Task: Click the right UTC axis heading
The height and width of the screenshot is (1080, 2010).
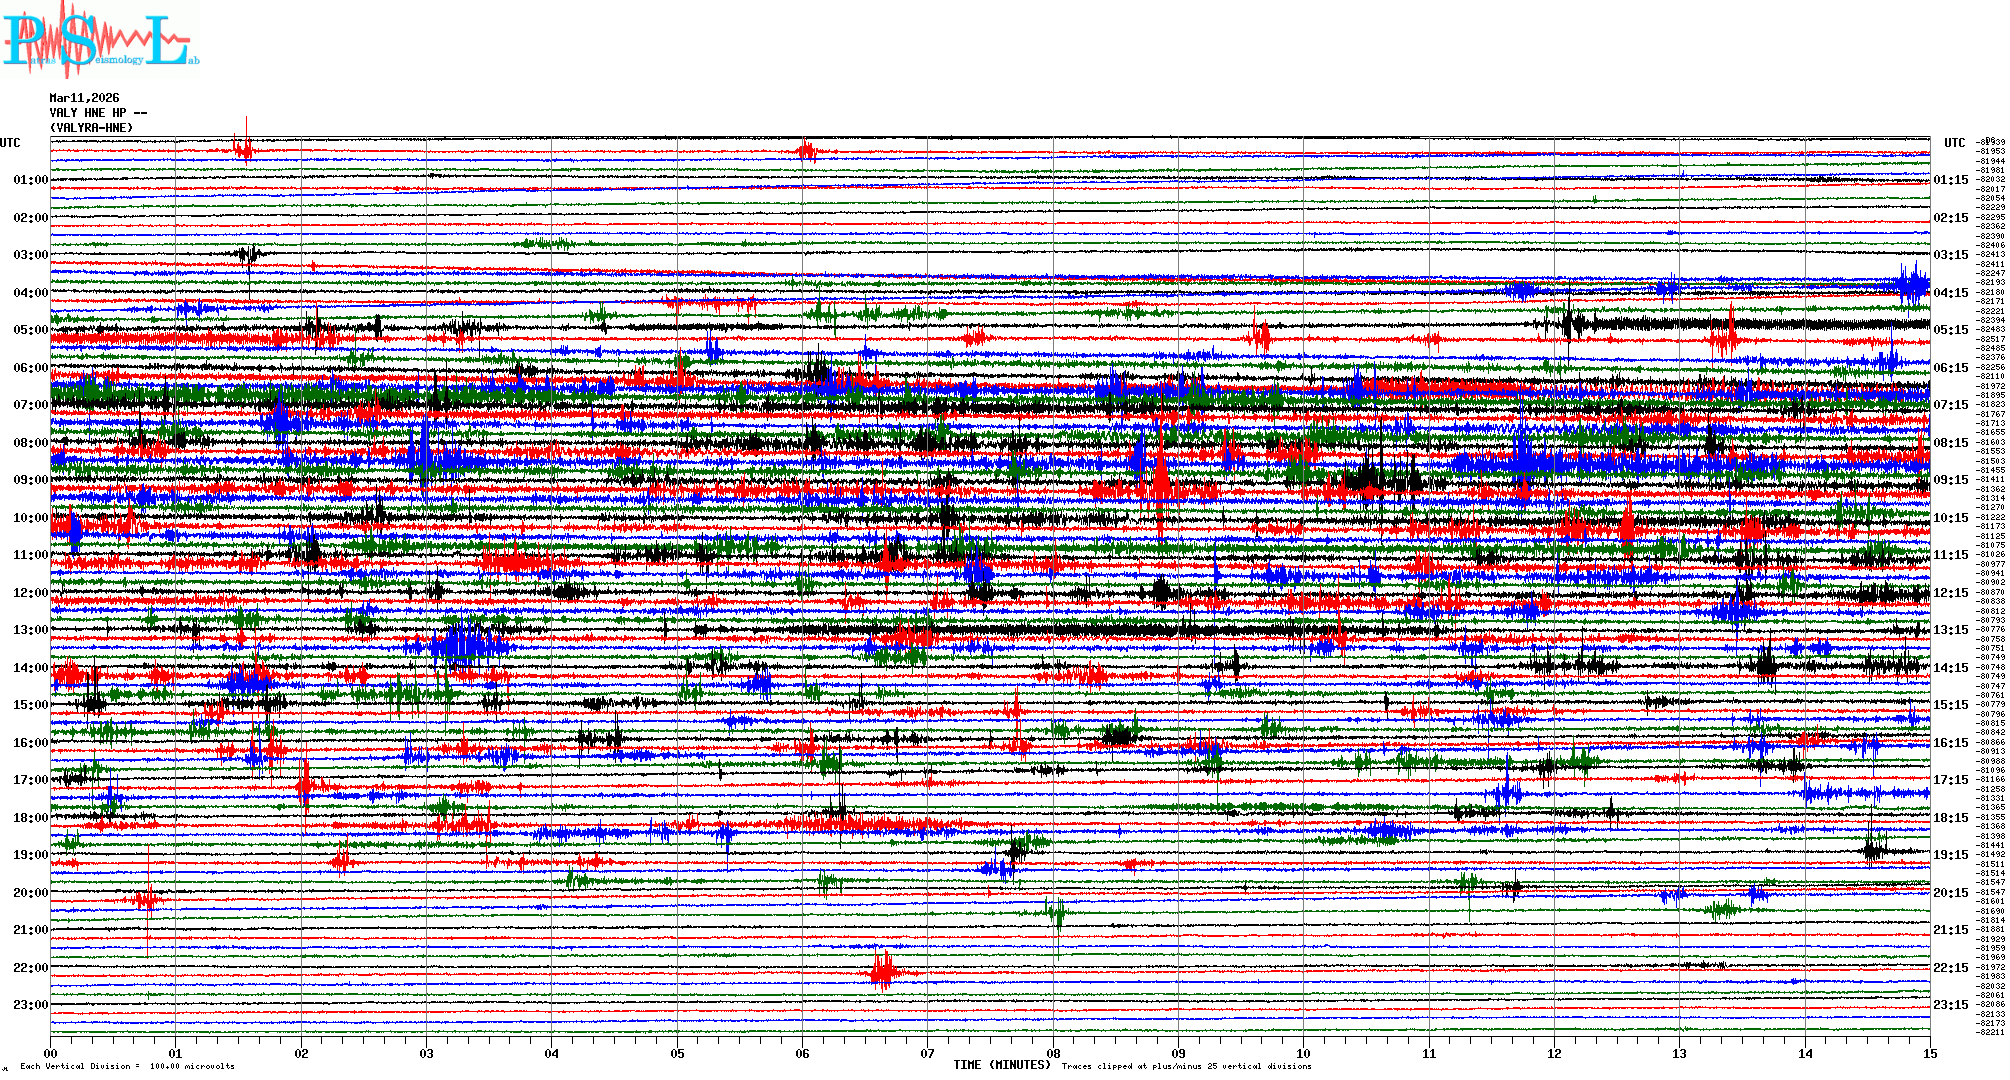Action: tap(1954, 143)
